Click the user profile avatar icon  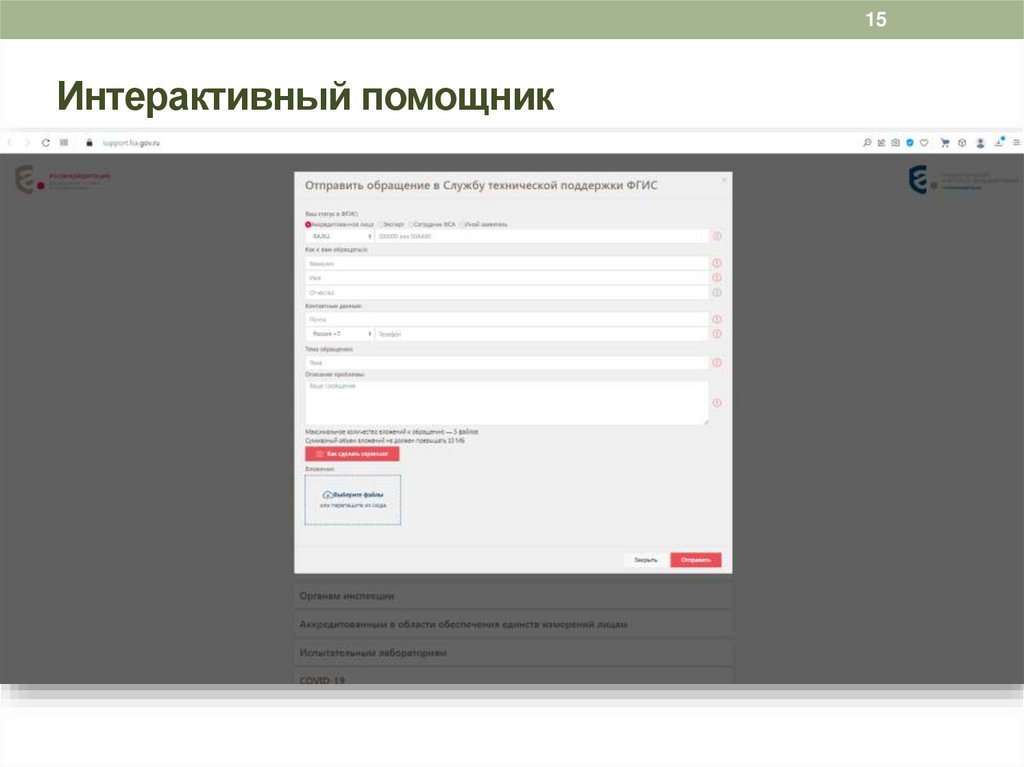pyautogui.click(x=980, y=141)
